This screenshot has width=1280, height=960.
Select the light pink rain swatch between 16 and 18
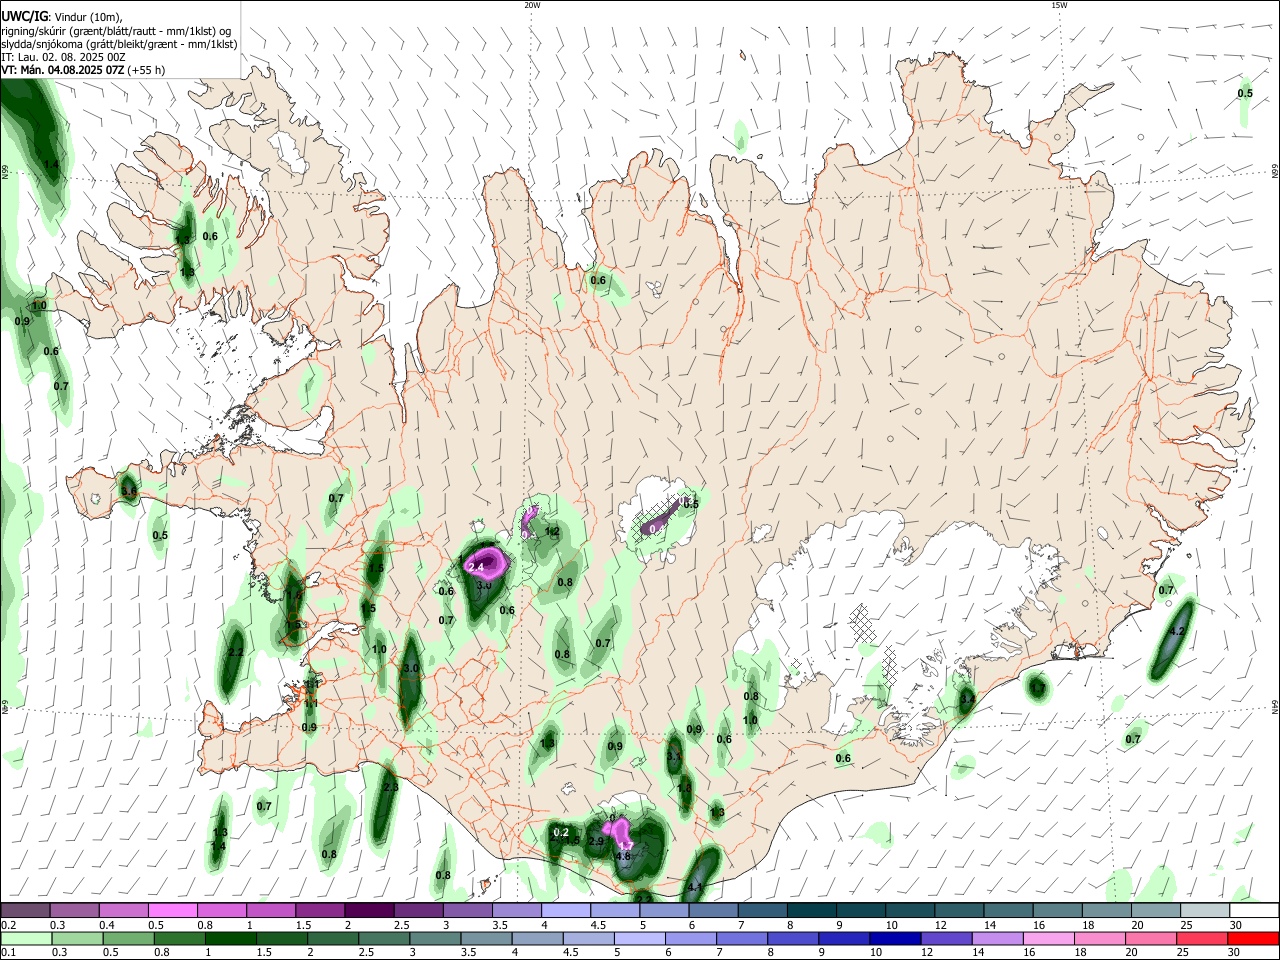click(x=1050, y=938)
